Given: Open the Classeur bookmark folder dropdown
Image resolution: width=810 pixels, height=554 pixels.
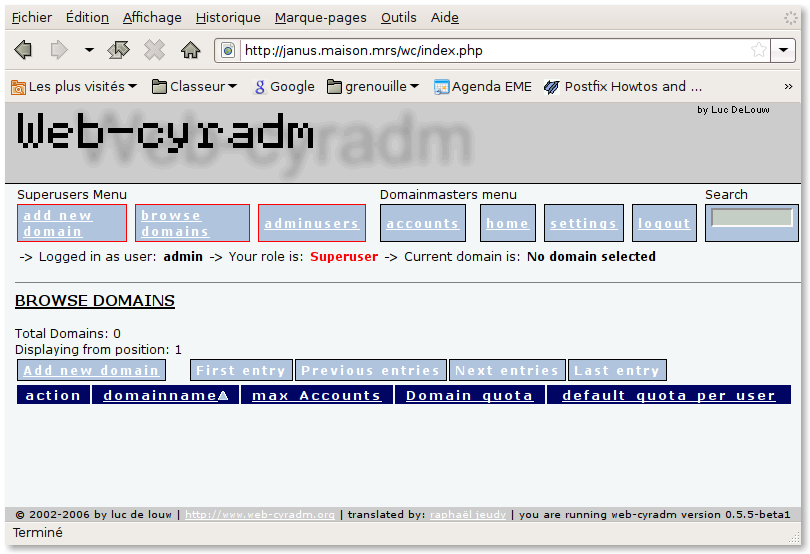Looking at the screenshot, I should pos(194,87).
